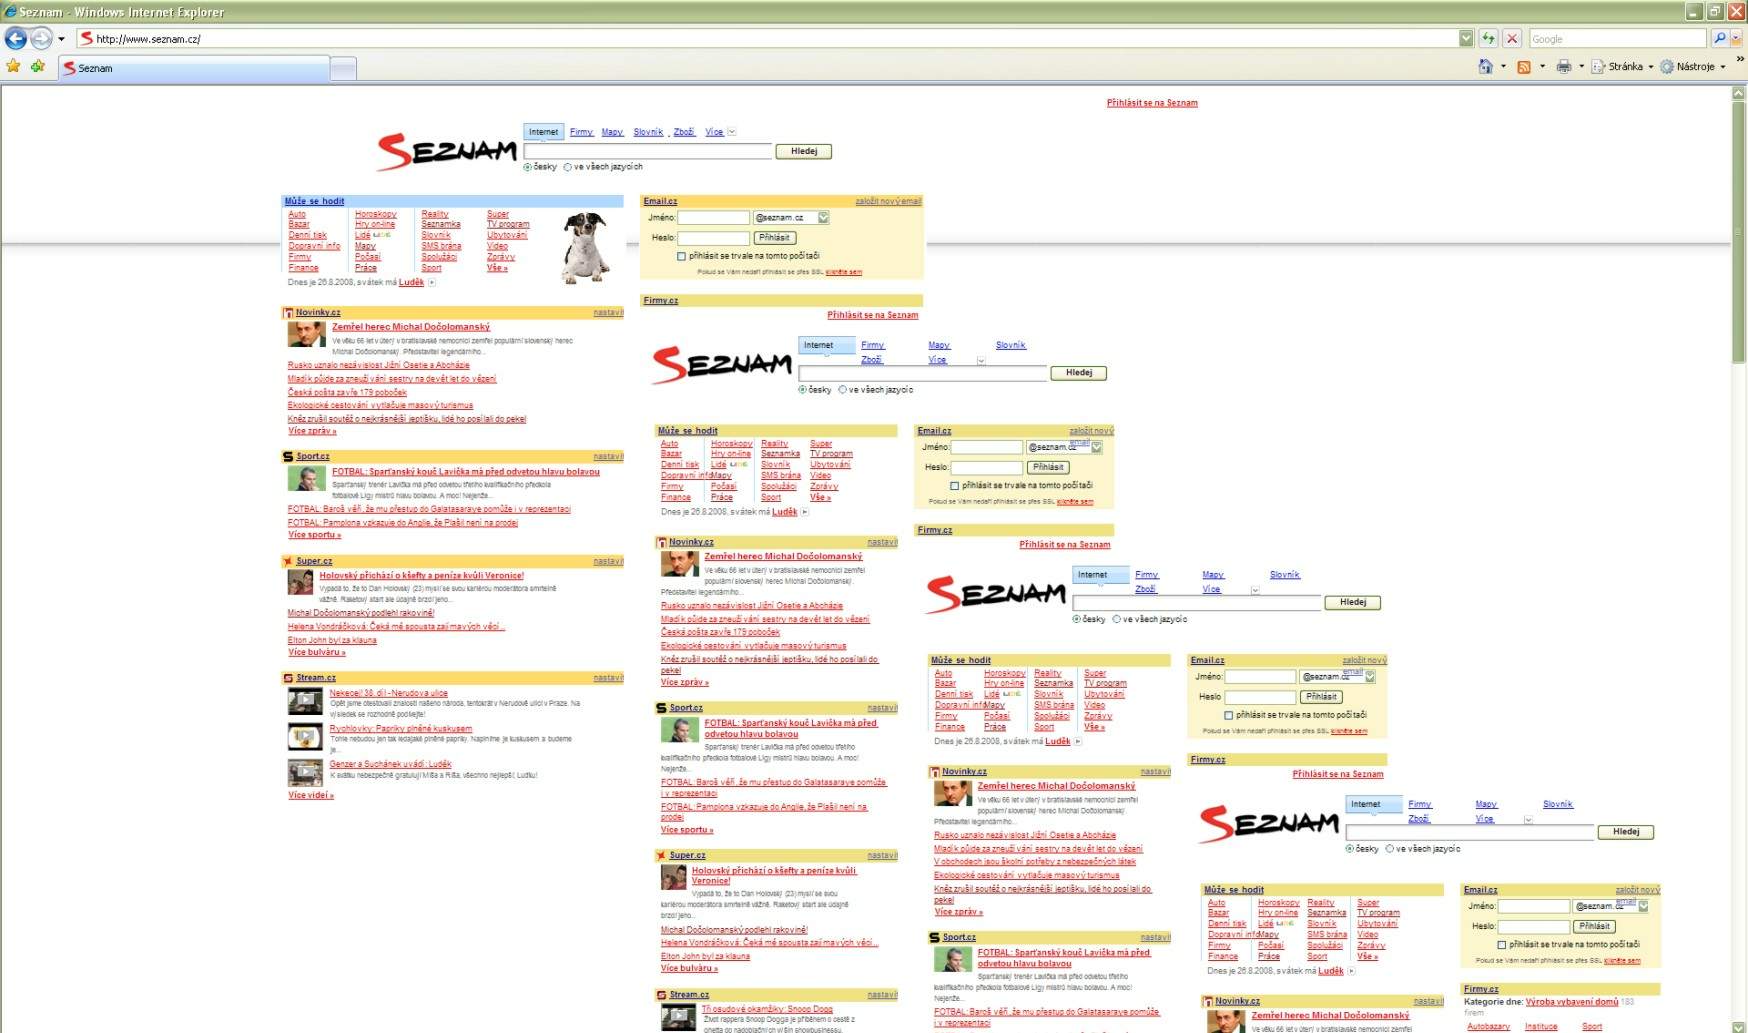This screenshot has width=1748, height=1033.
Task: Click the orange RSS feeds icon
Action: click(1524, 67)
